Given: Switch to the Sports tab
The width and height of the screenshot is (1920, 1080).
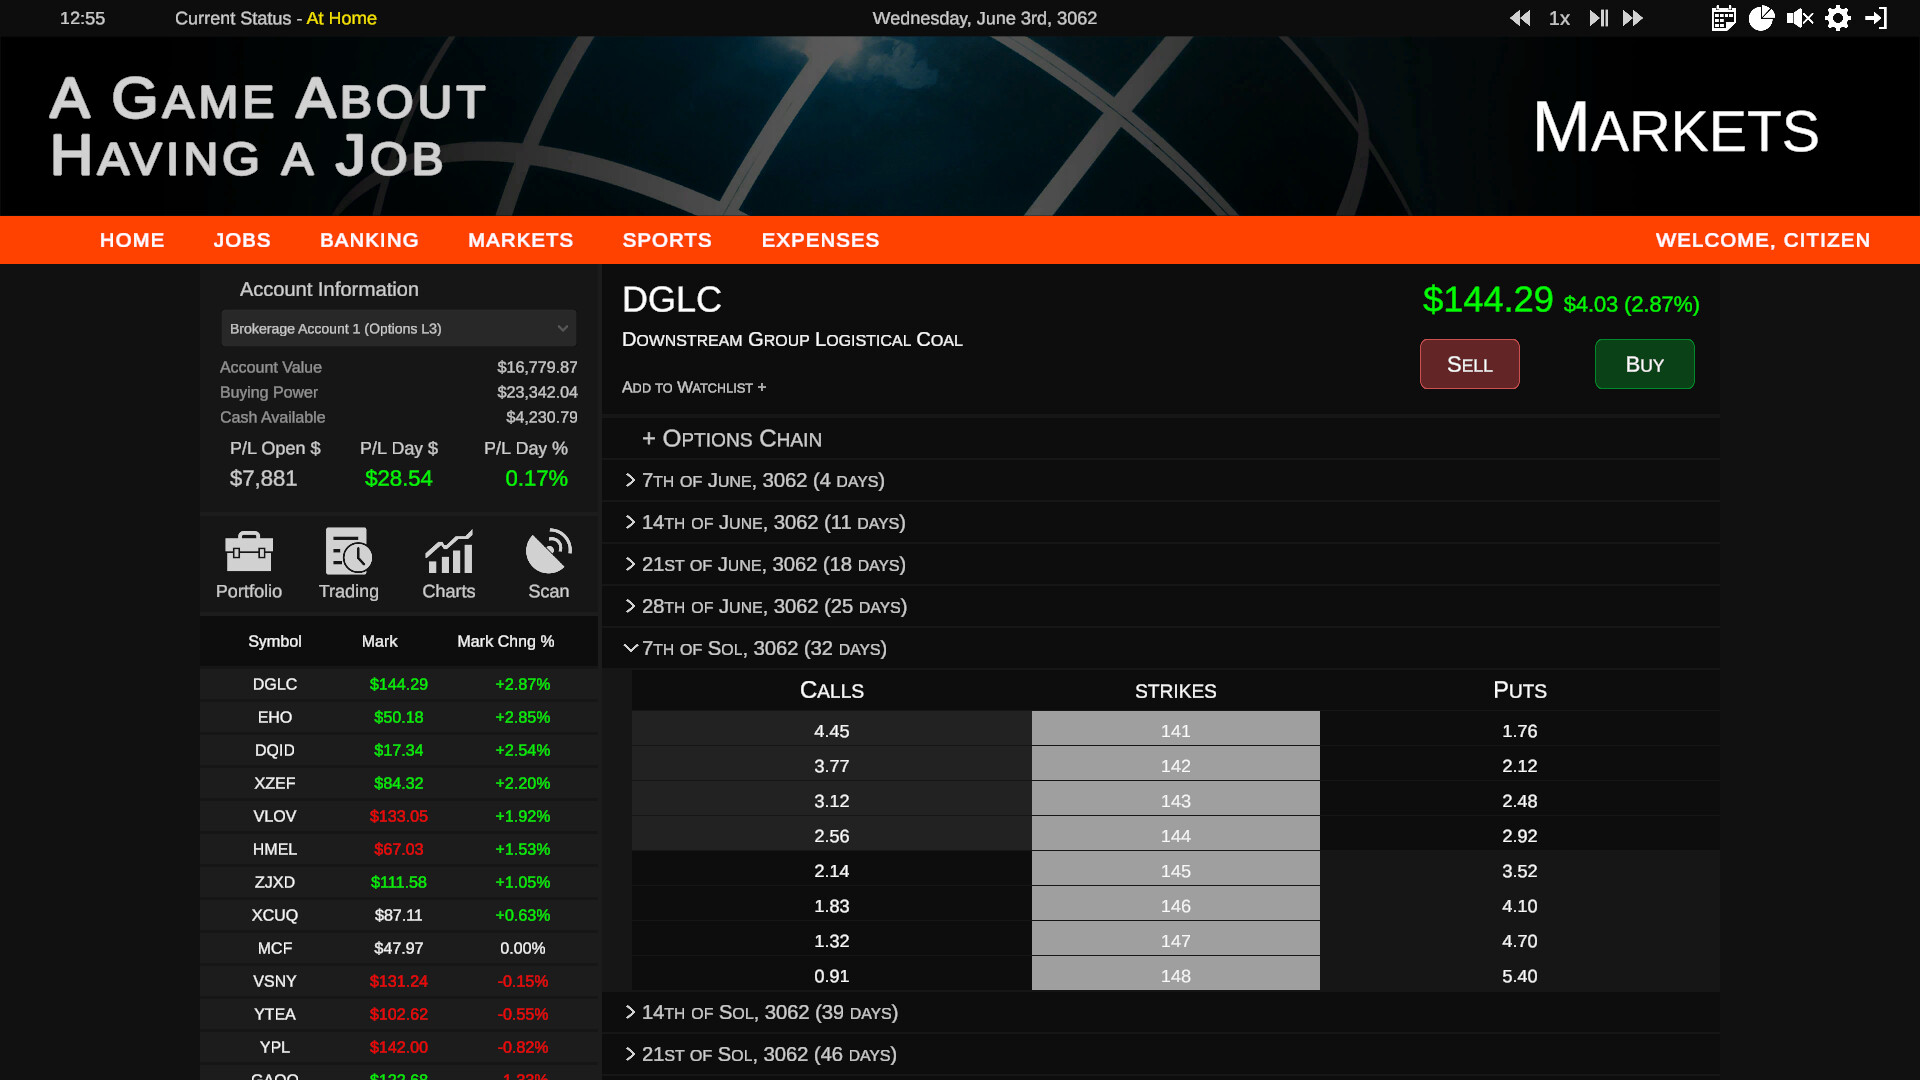Looking at the screenshot, I should click(x=667, y=240).
